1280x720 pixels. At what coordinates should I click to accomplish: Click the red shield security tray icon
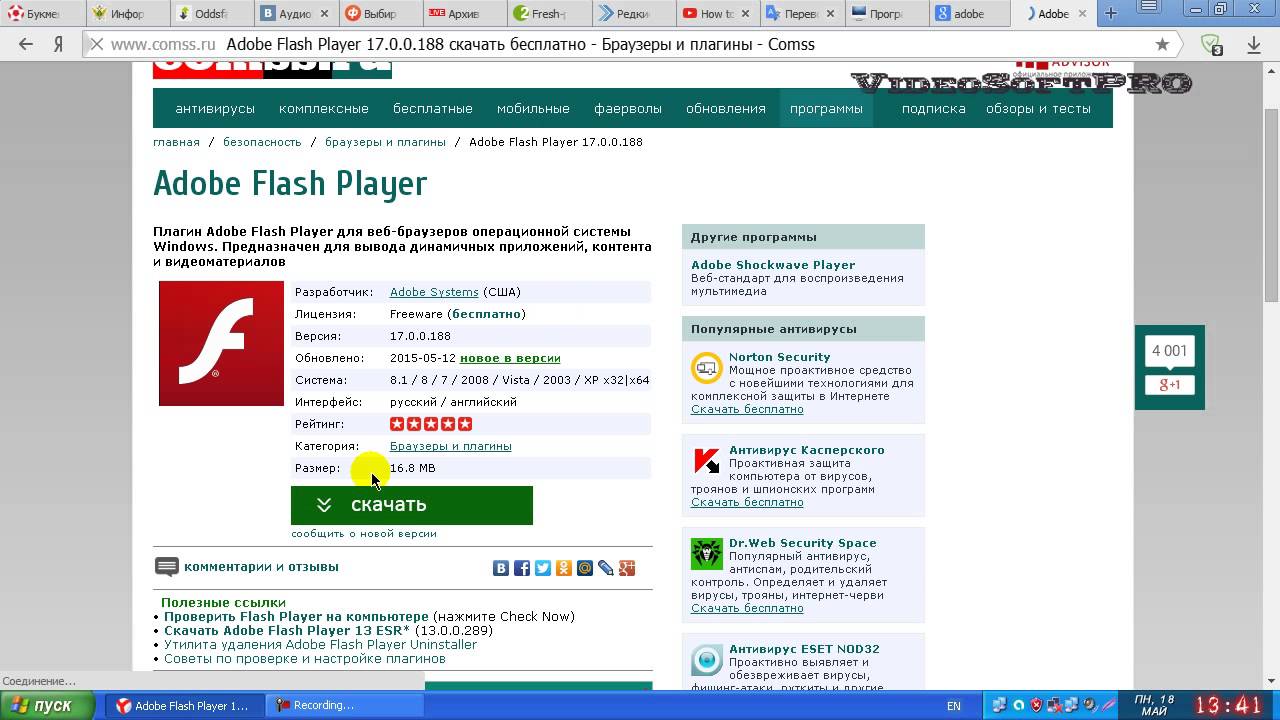coord(1037,705)
